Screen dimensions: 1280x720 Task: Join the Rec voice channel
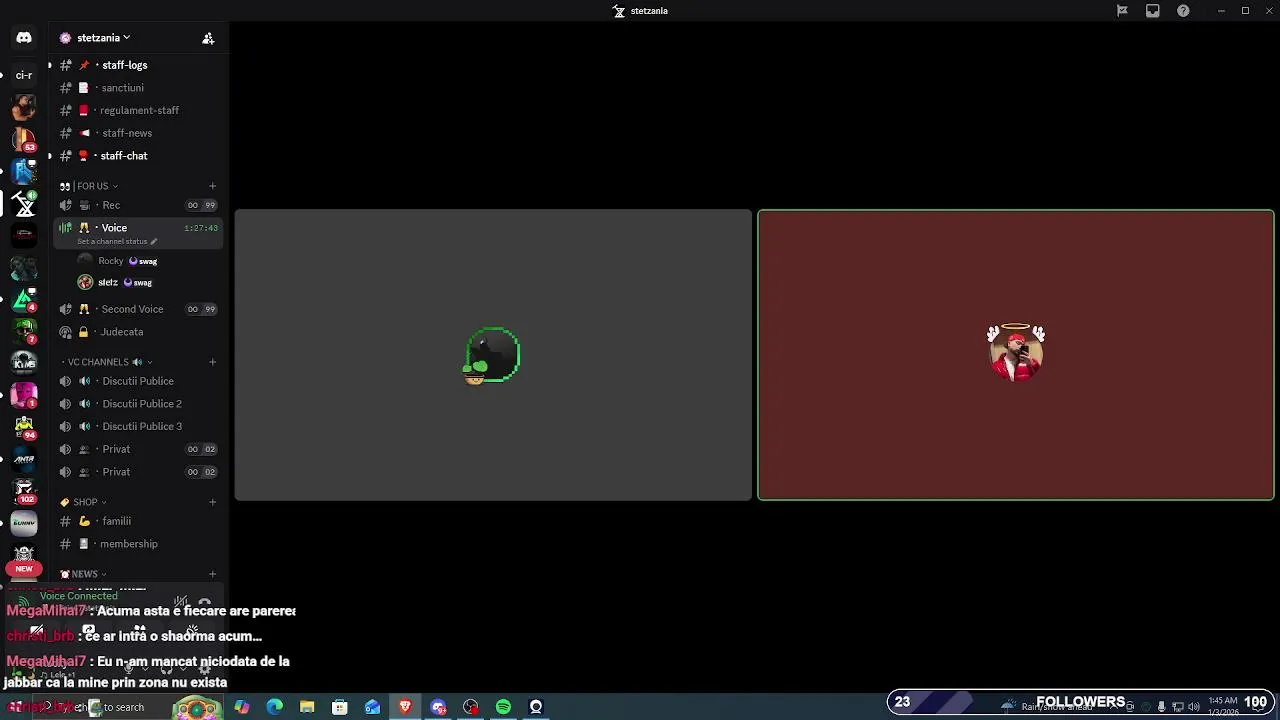(138, 205)
